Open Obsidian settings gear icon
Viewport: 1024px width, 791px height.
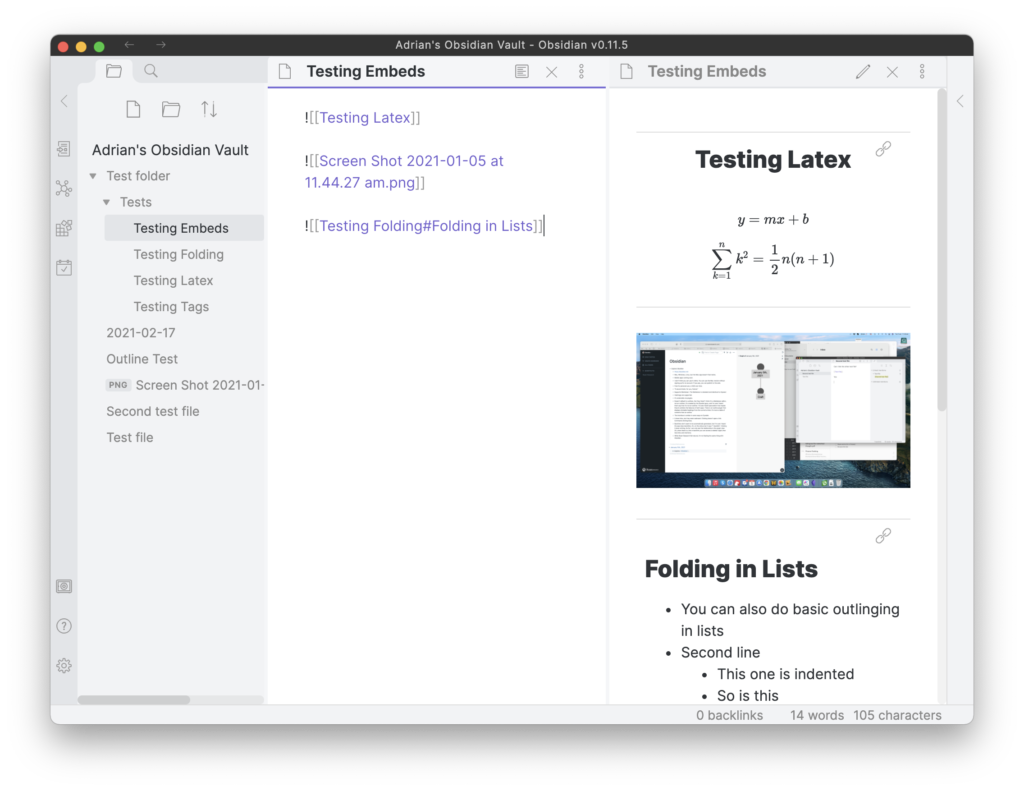pyautogui.click(x=64, y=665)
